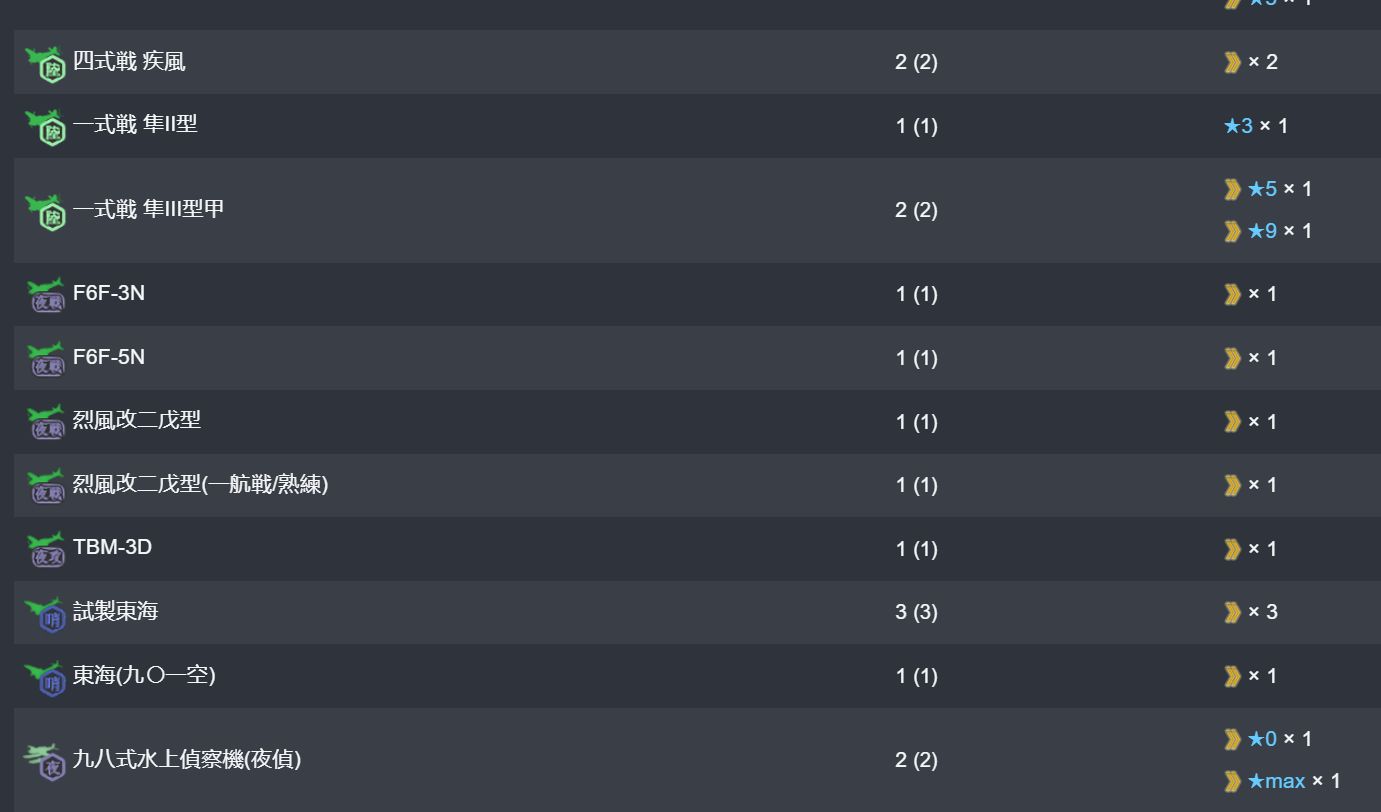The width and height of the screenshot is (1381, 812).
Task: Click the blue ★3 improvement level label
Action: 1238,126
